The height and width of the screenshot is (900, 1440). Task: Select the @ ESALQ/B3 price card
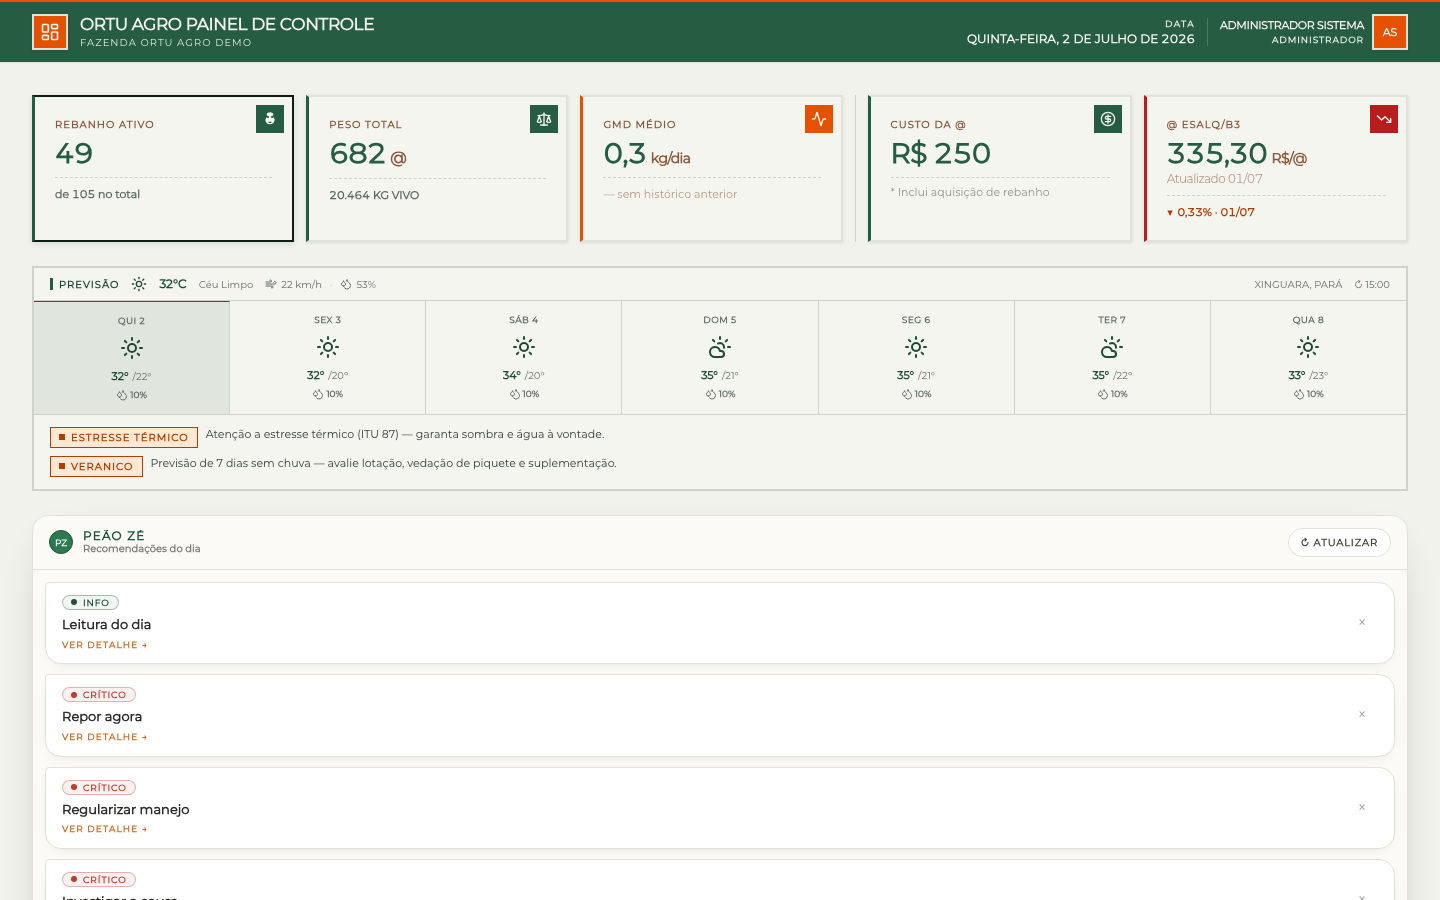point(1276,168)
